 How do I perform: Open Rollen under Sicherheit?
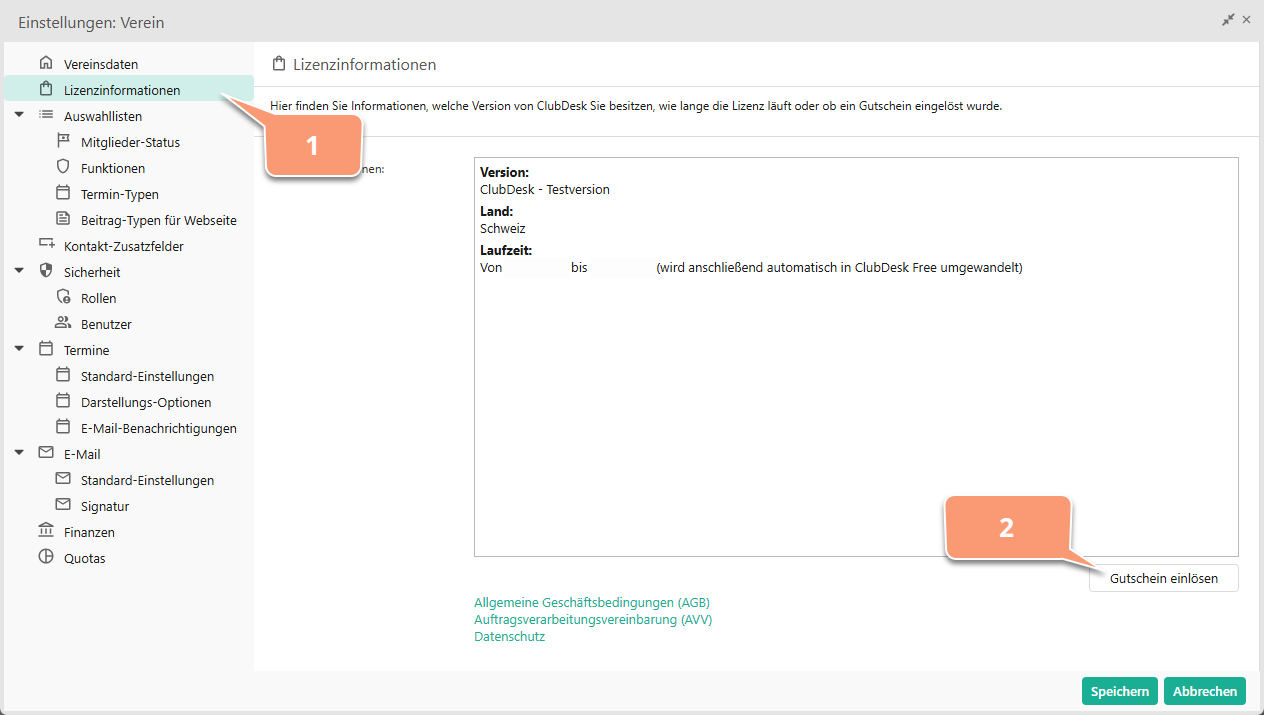tap(99, 298)
